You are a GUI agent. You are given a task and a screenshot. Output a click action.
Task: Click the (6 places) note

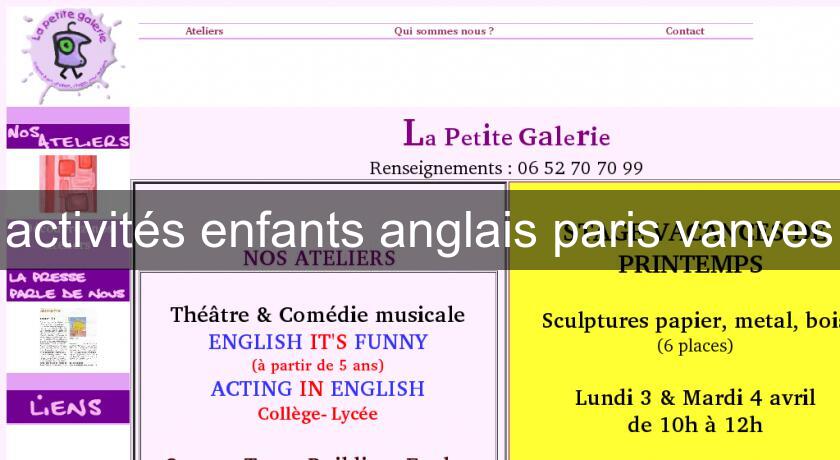695,345
